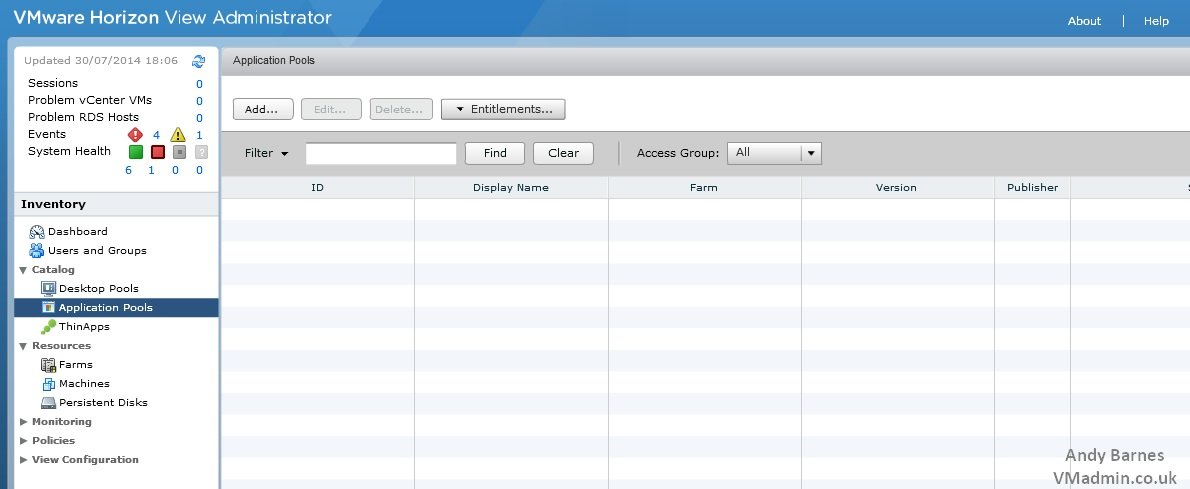Select Desktop Pools under Catalog
The image size is (1190, 489).
click(98, 288)
